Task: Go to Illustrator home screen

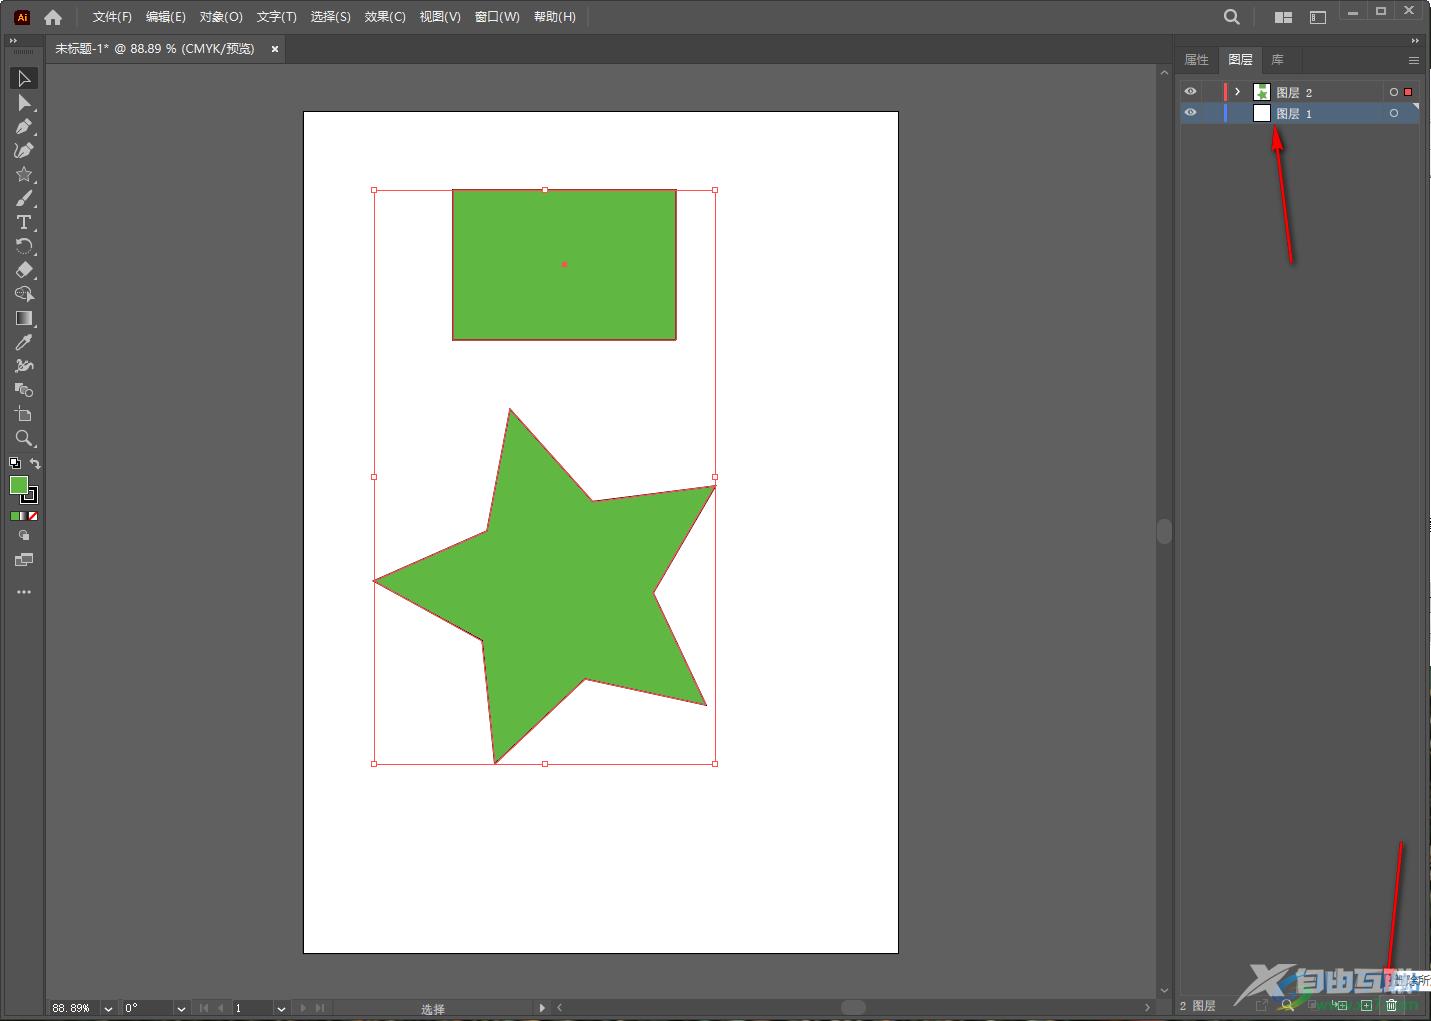Action: click(x=53, y=17)
